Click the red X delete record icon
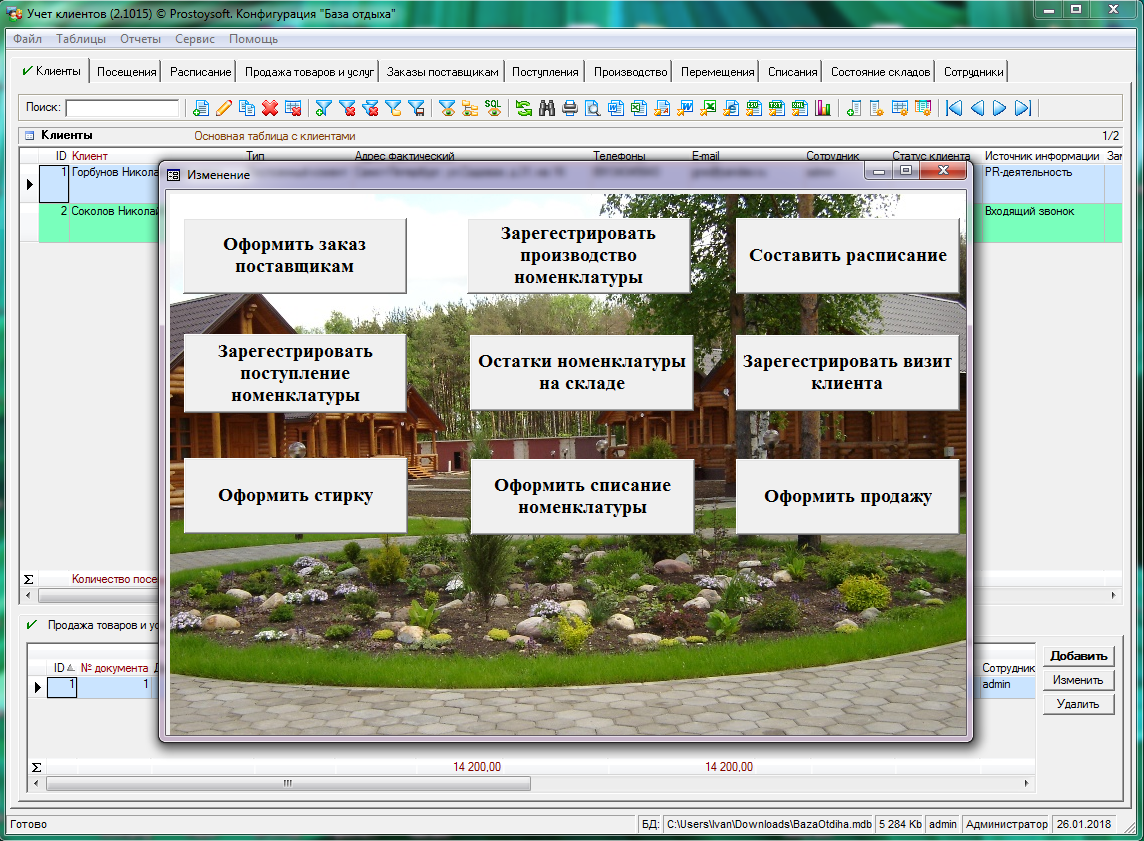 click(269, 108)
